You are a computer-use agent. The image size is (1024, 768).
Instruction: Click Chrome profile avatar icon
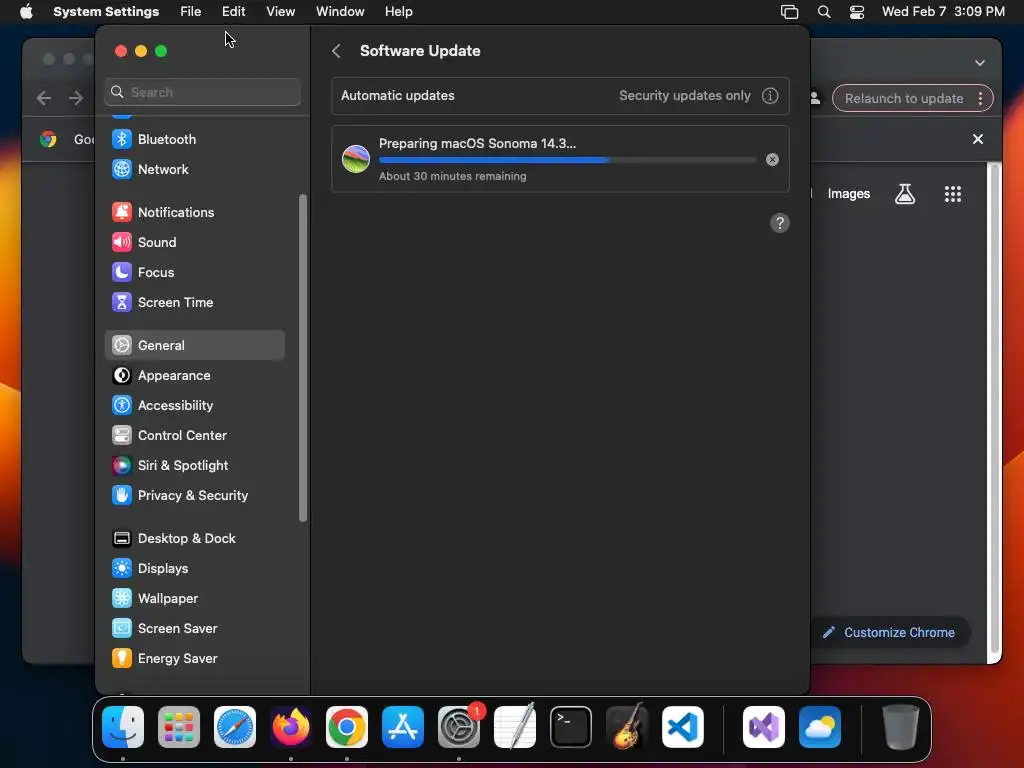click(x=815, y=99)
